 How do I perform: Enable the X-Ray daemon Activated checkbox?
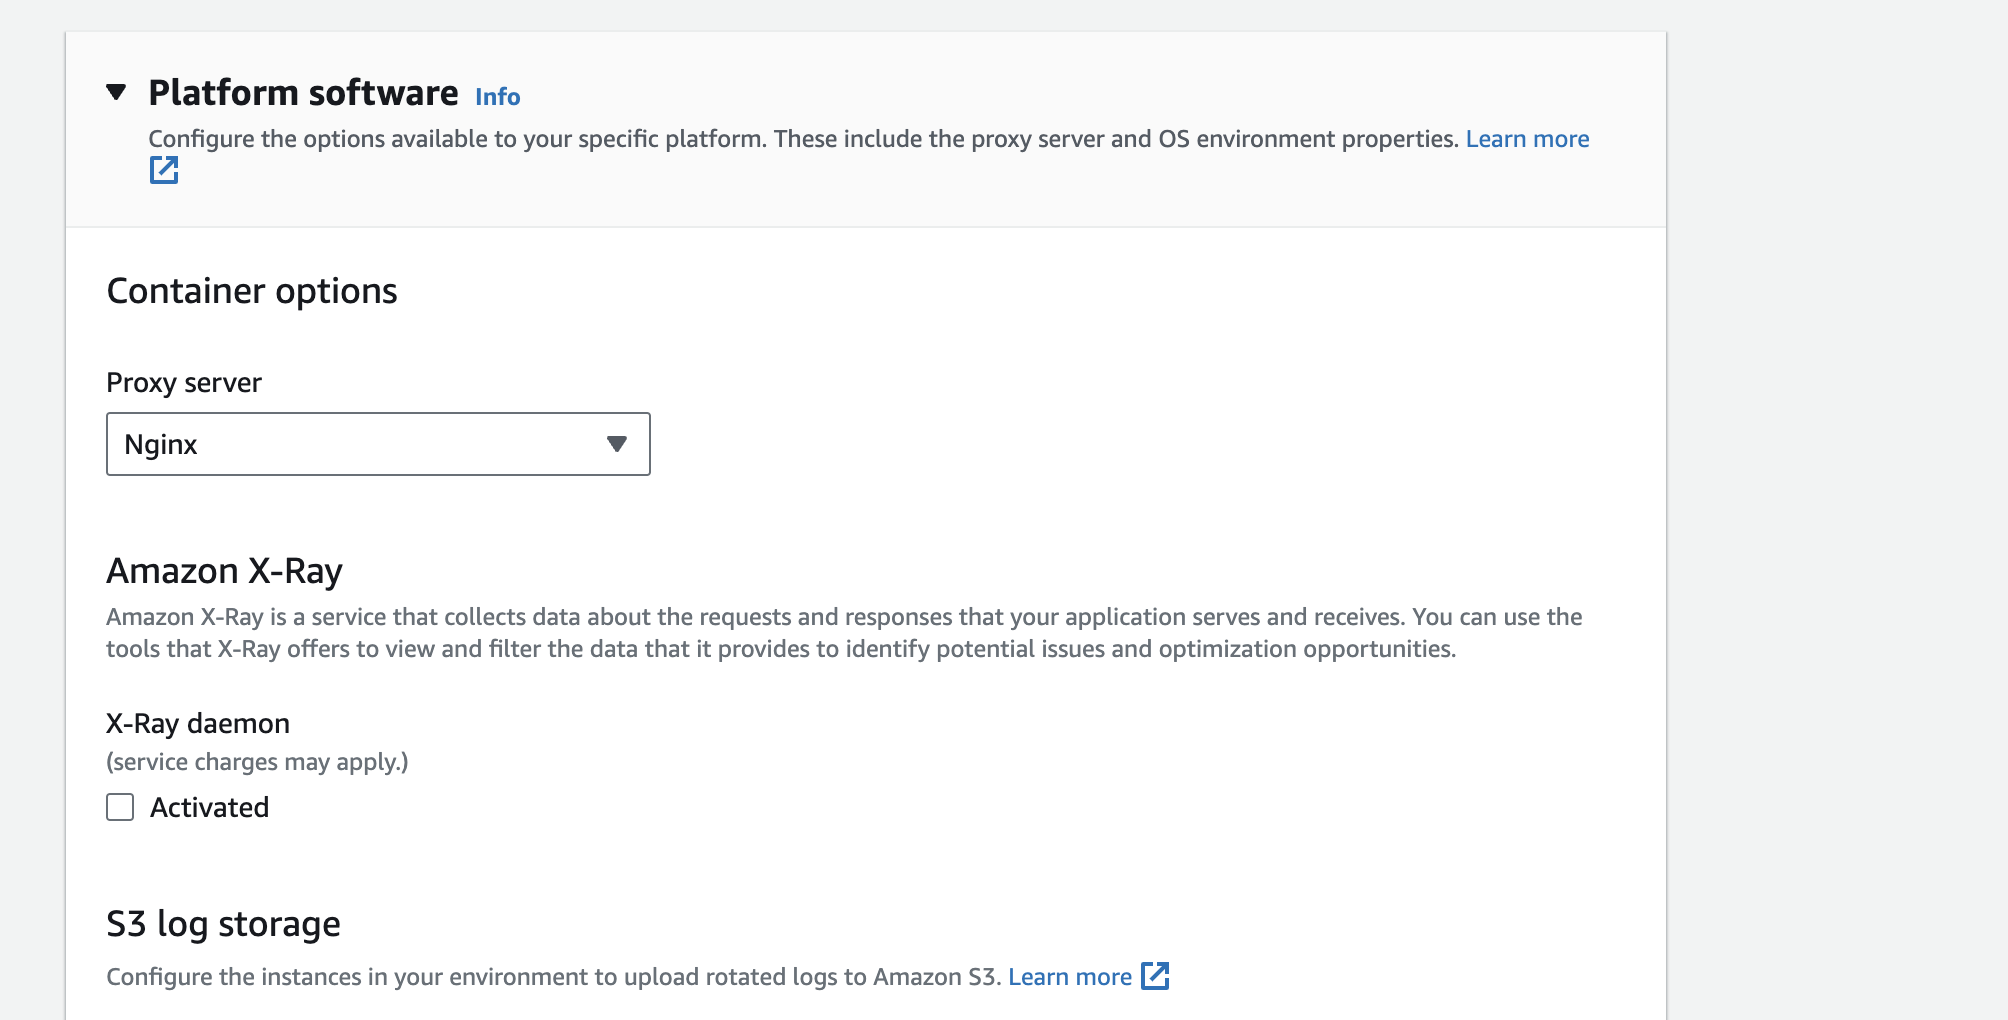120,807
